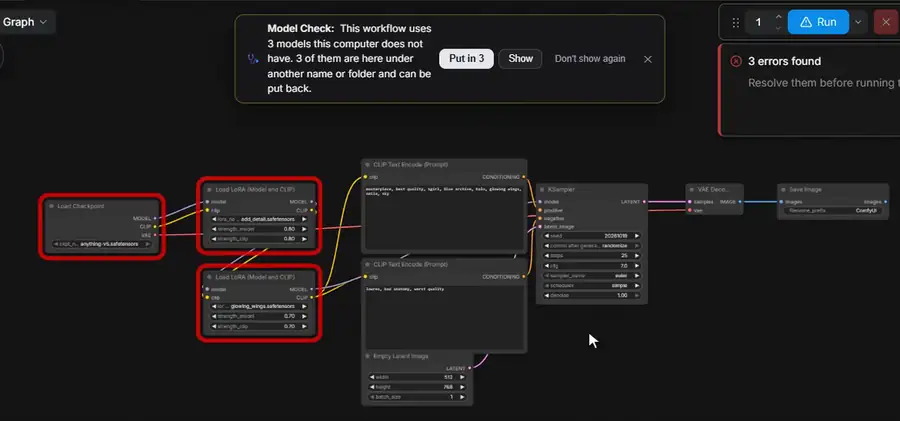Open the Run options dropdown chevron

[x=858, y=22]
